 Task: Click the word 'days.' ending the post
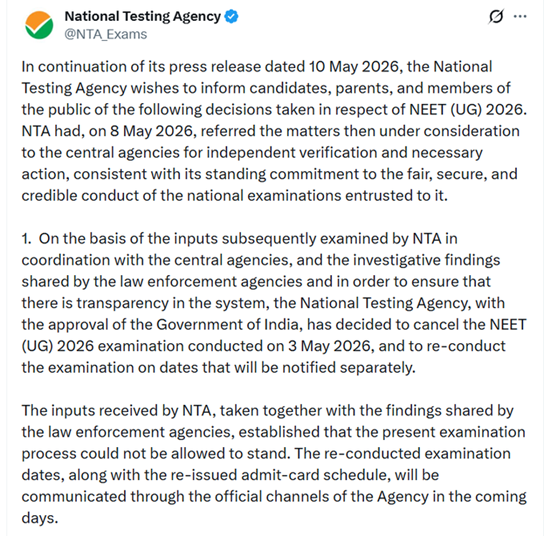[x=40, y=518]
